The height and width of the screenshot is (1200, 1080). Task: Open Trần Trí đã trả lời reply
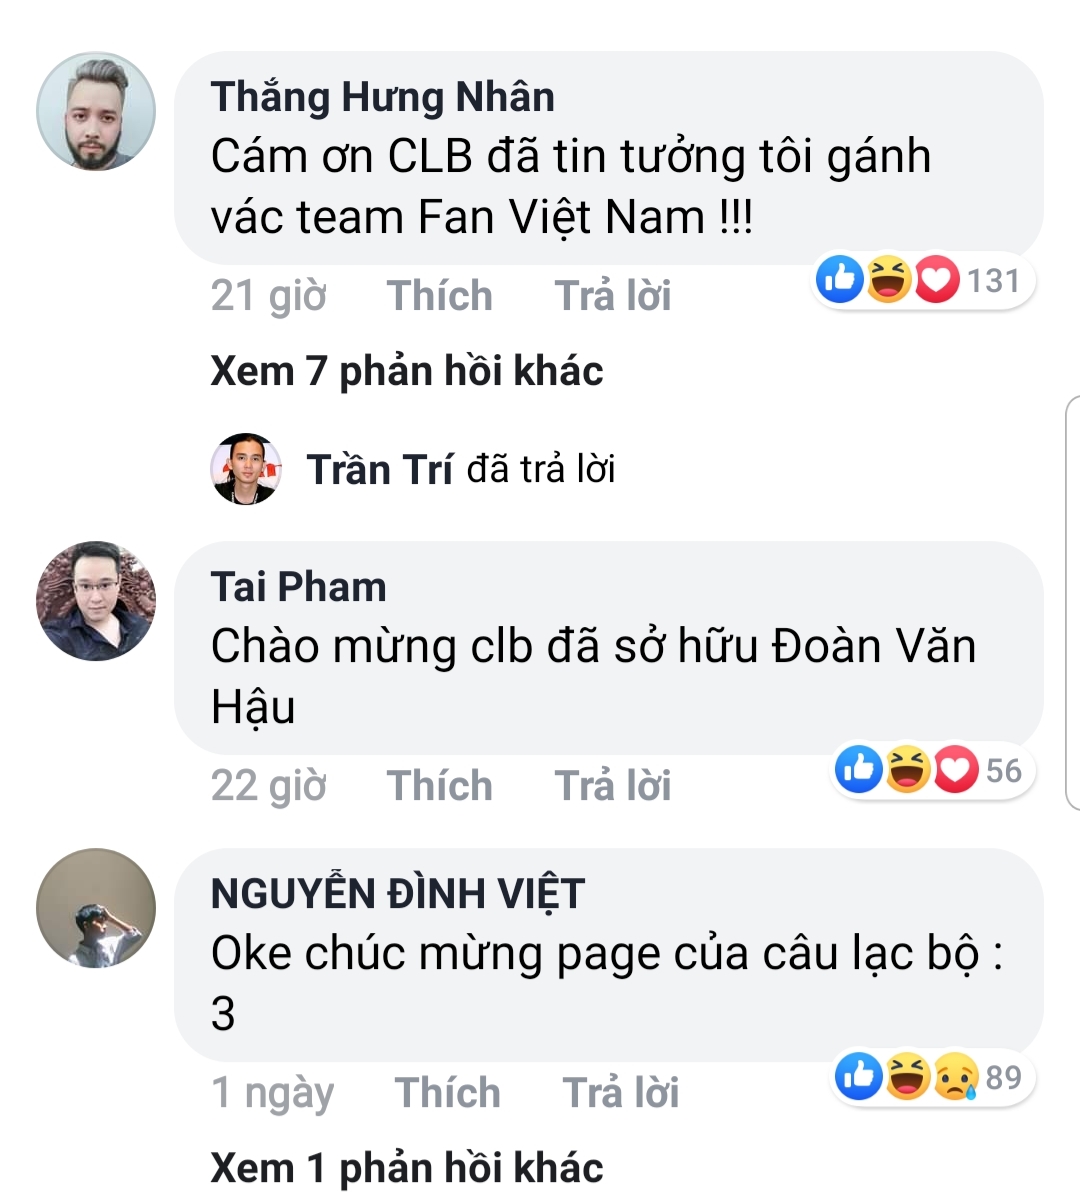tap(460, 469)
